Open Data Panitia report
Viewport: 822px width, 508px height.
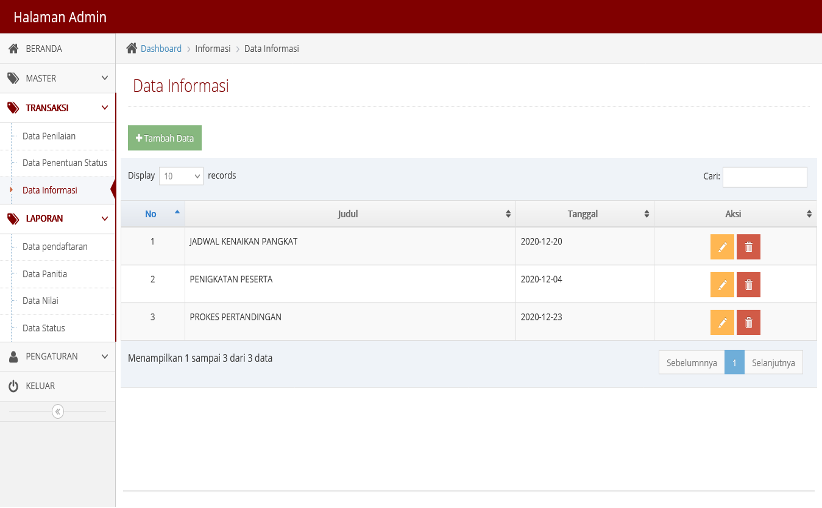tap(45, 274)
